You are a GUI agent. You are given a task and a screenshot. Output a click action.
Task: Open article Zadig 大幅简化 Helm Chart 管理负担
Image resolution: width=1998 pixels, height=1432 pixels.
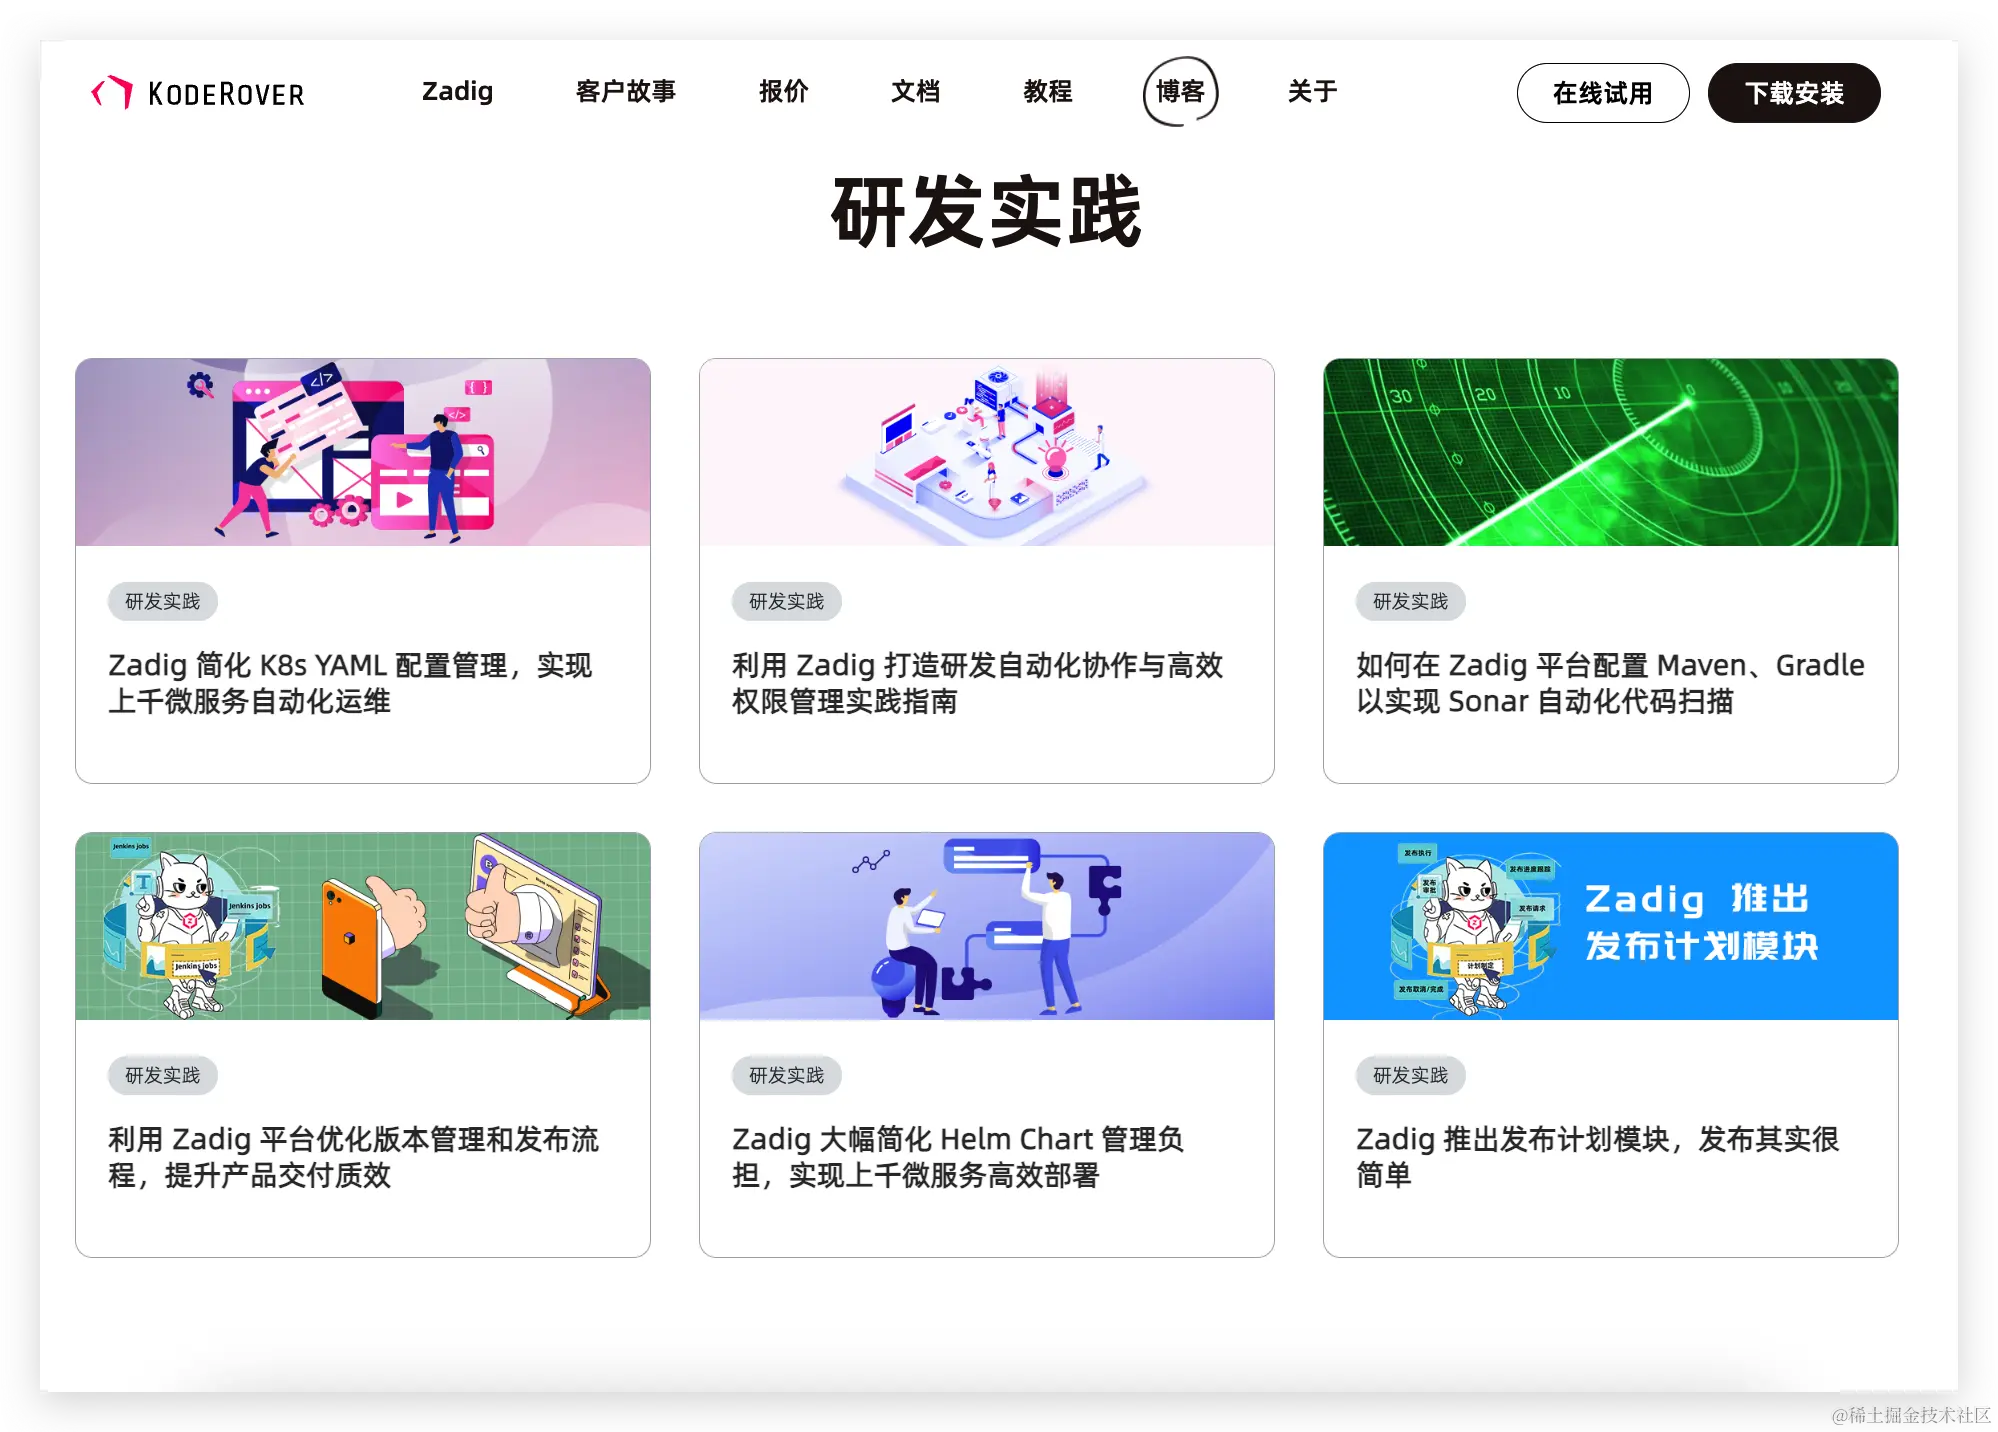tap(958, 1157)
